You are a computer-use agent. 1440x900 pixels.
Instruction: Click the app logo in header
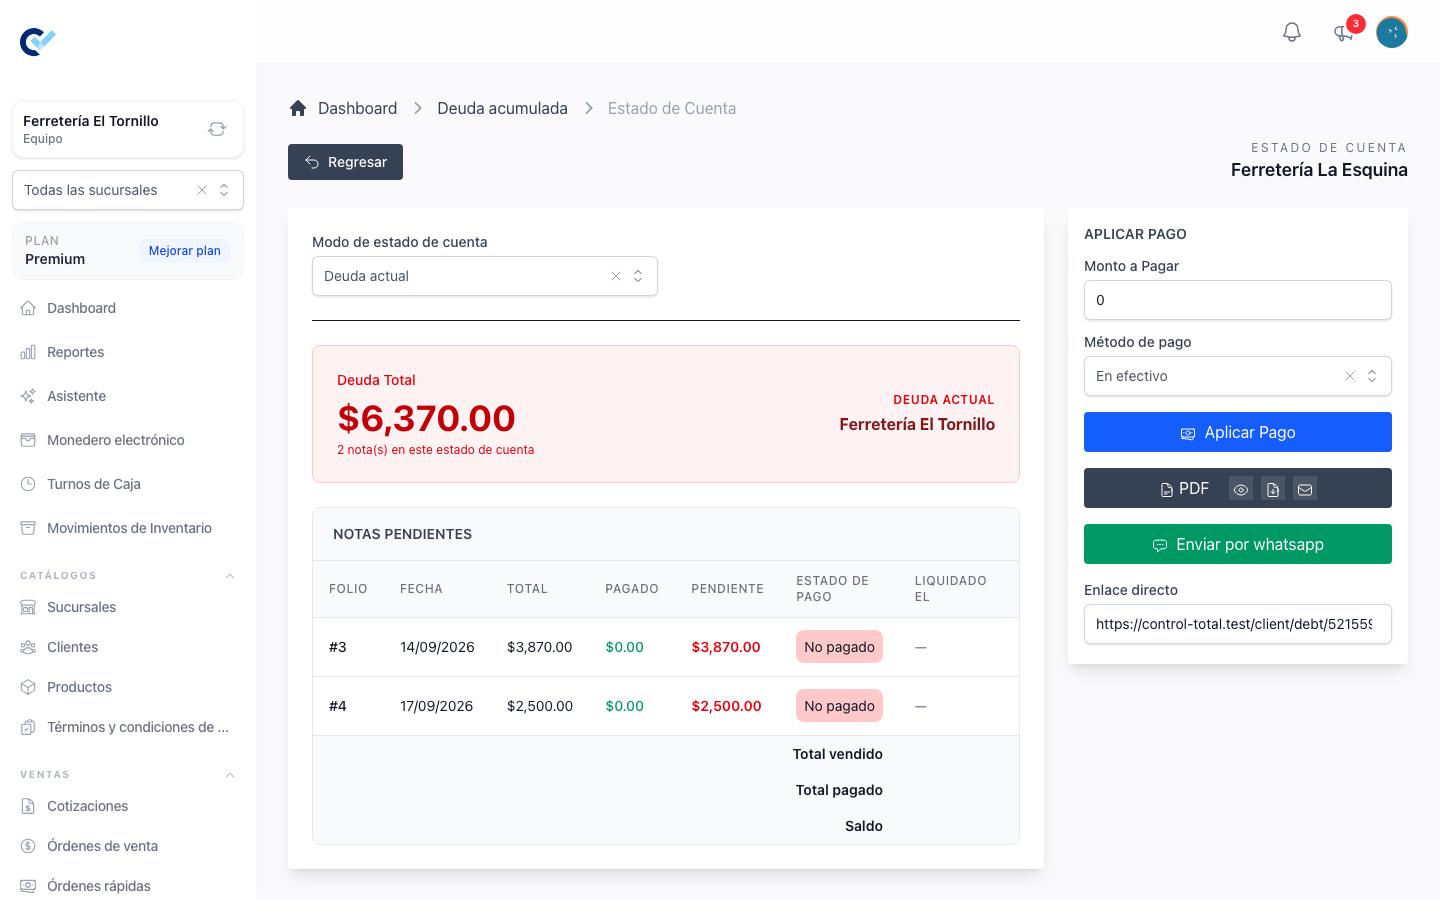pyautogui.click(x=38, y=41)
